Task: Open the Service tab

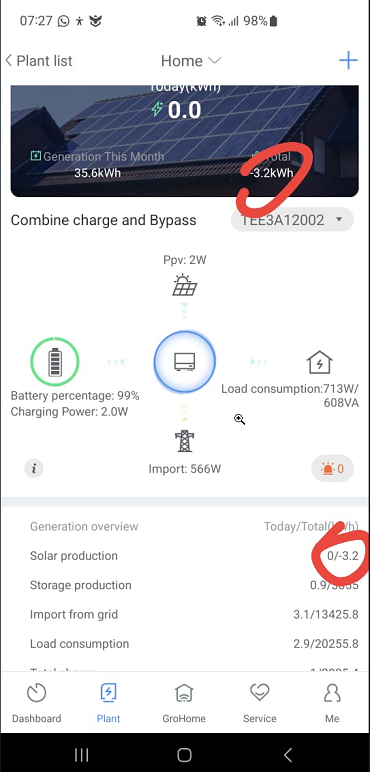Action: pyautogui.click(x=259, y=702)
